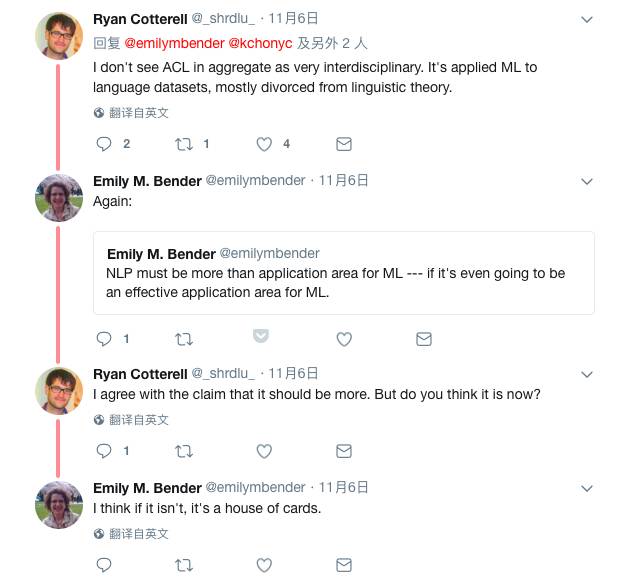Open more options on "house of cards" tweet
The height and width of the screenshot is (582, 628).
[587, 488]
